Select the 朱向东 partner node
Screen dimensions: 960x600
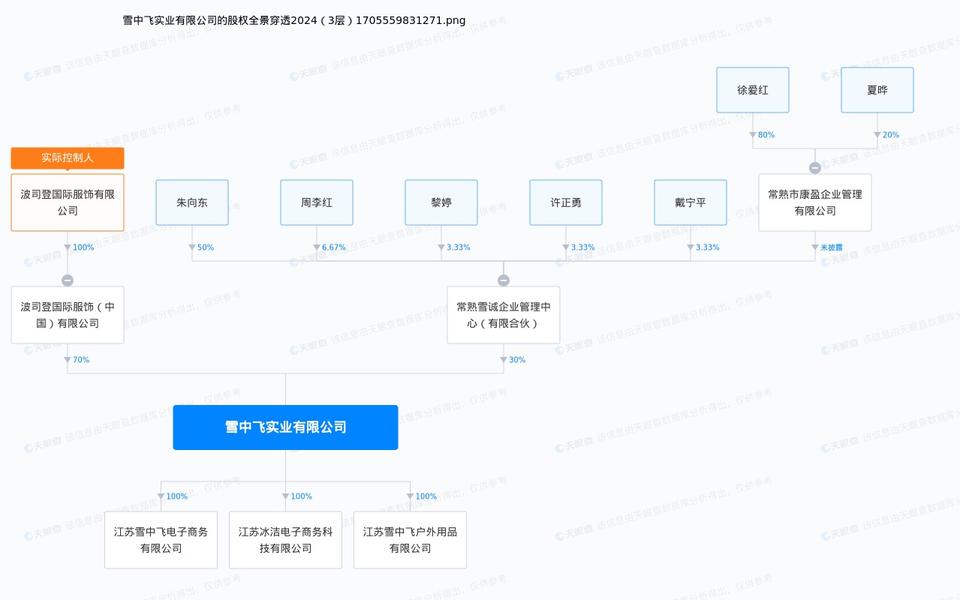coord(192,202)
